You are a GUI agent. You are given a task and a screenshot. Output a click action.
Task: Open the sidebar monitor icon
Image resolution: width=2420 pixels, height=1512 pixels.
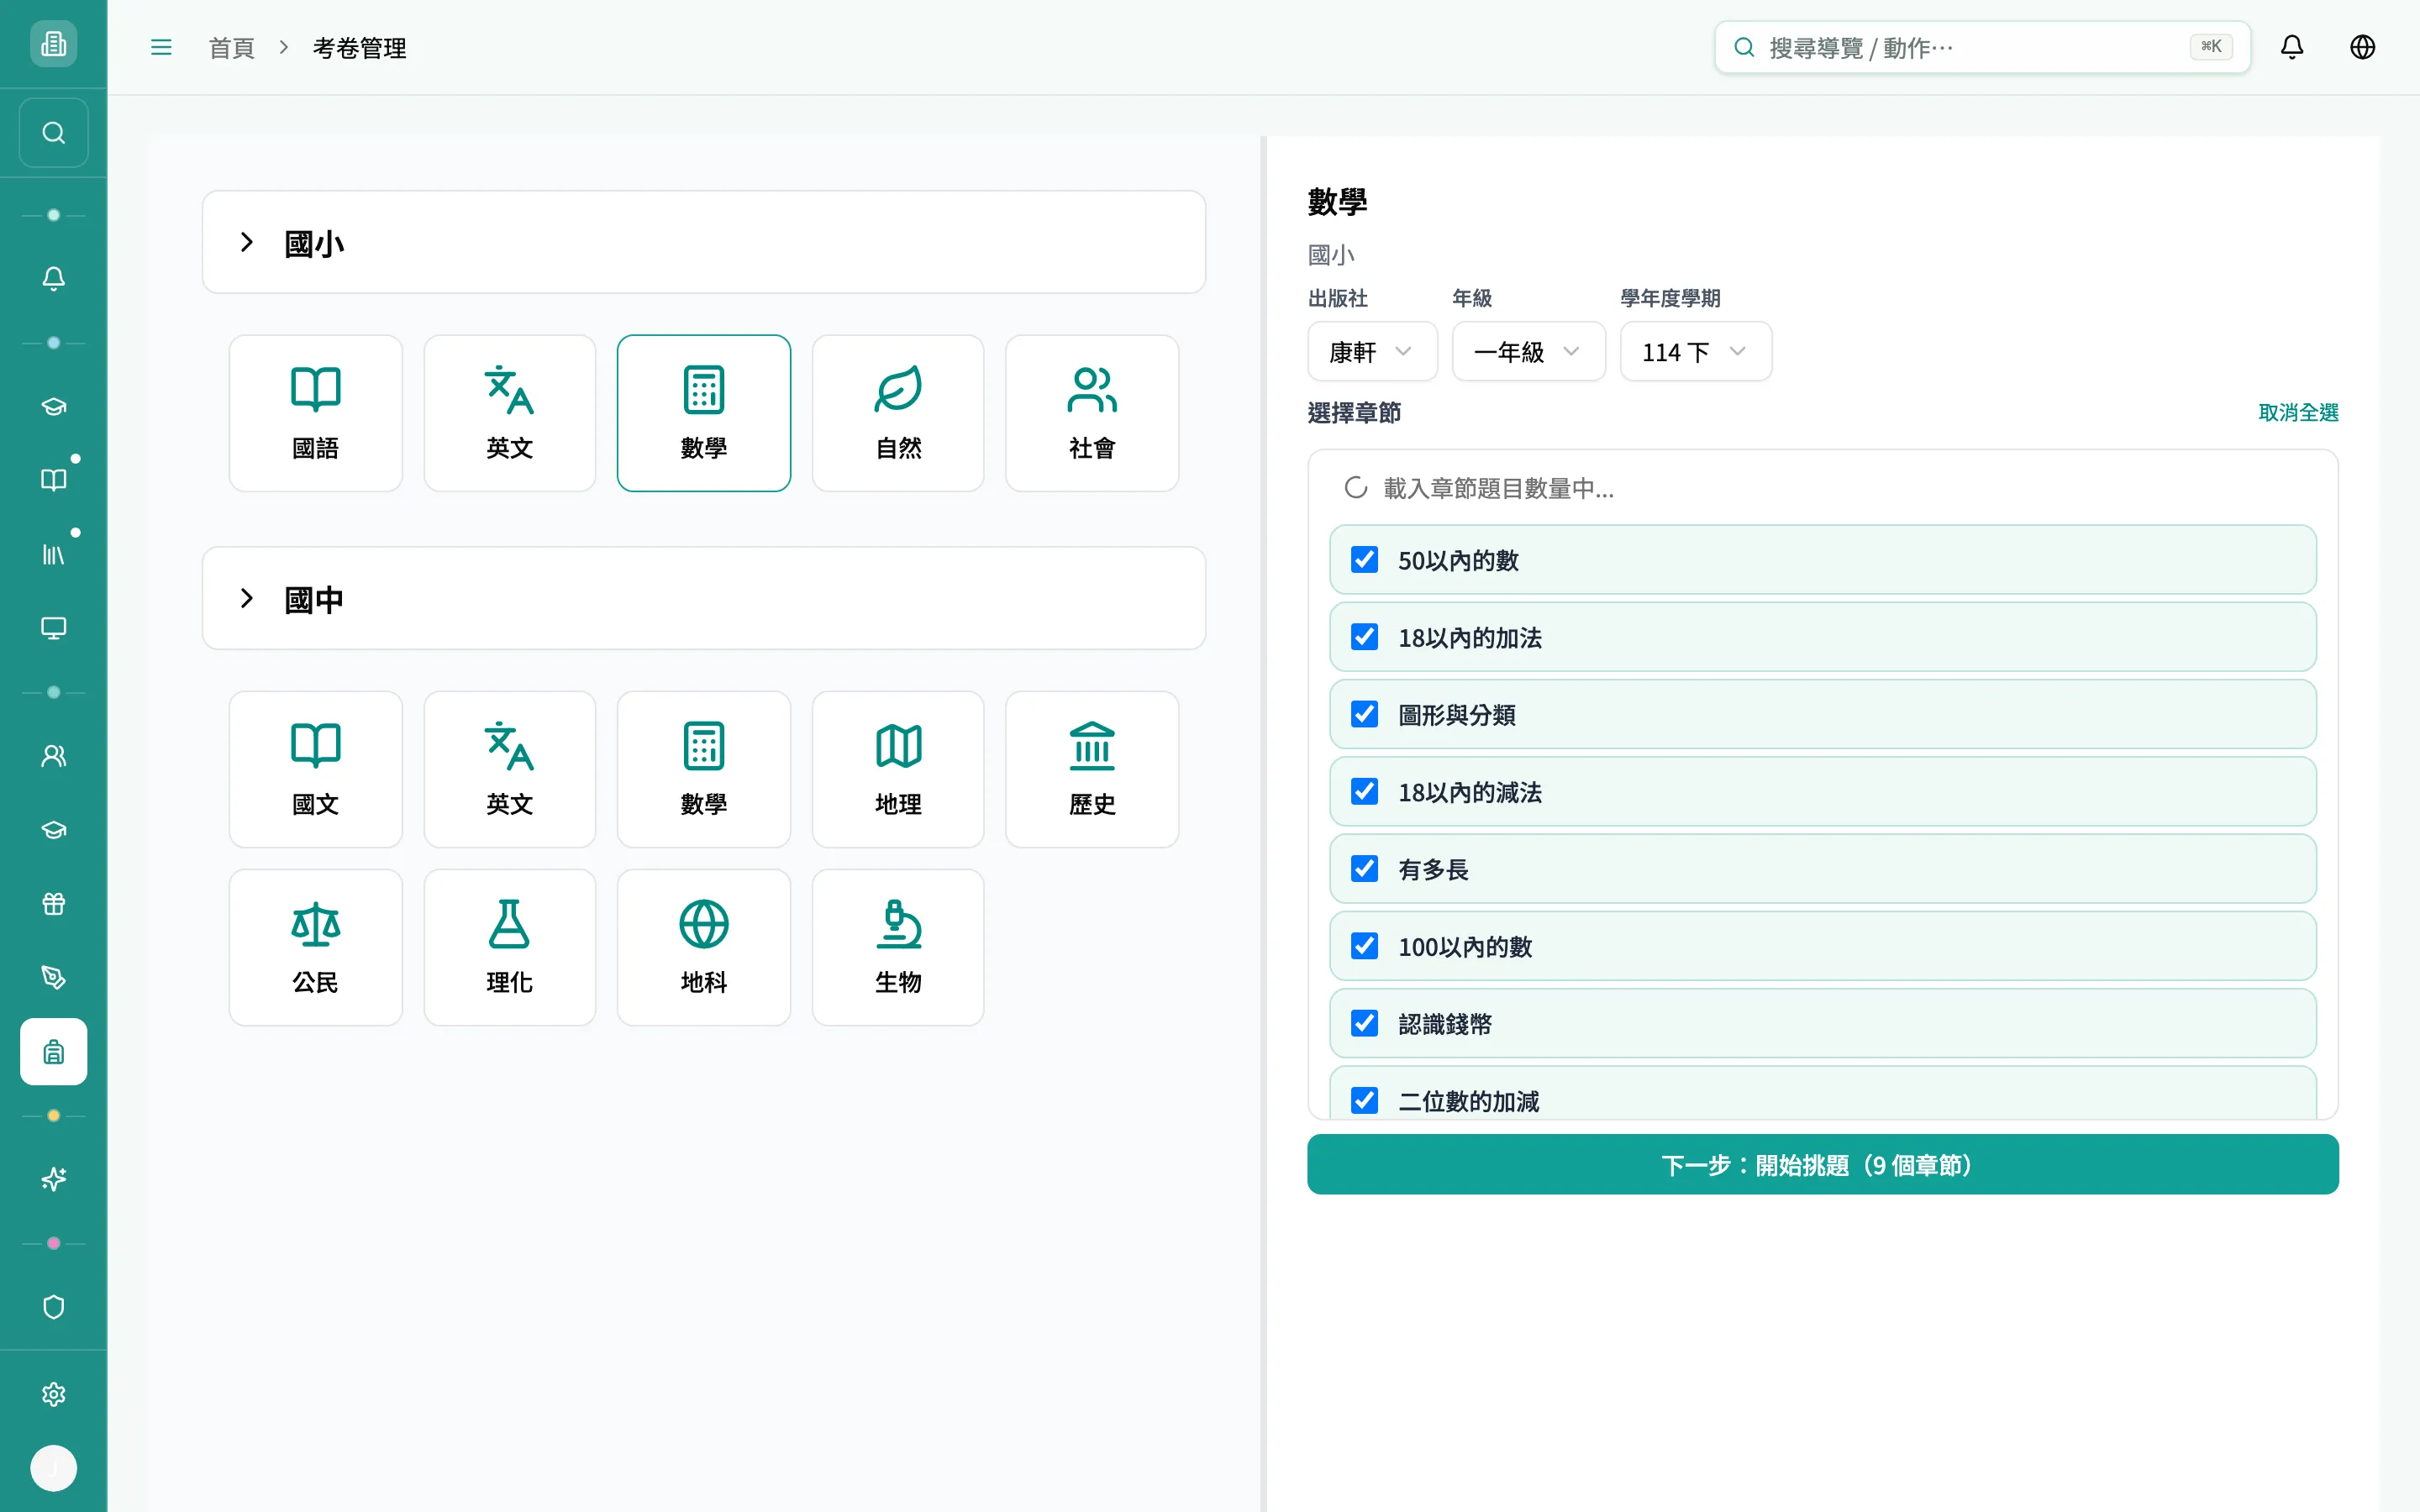point(53,628)
